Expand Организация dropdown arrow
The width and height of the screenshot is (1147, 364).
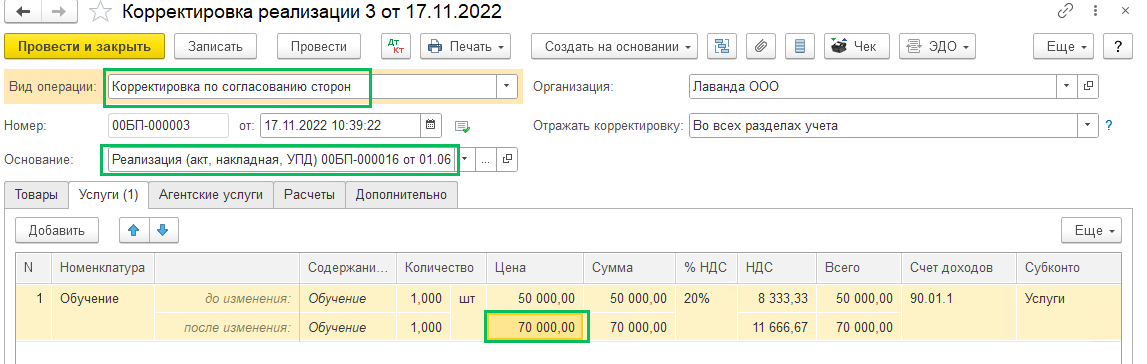coord(1067,86)
